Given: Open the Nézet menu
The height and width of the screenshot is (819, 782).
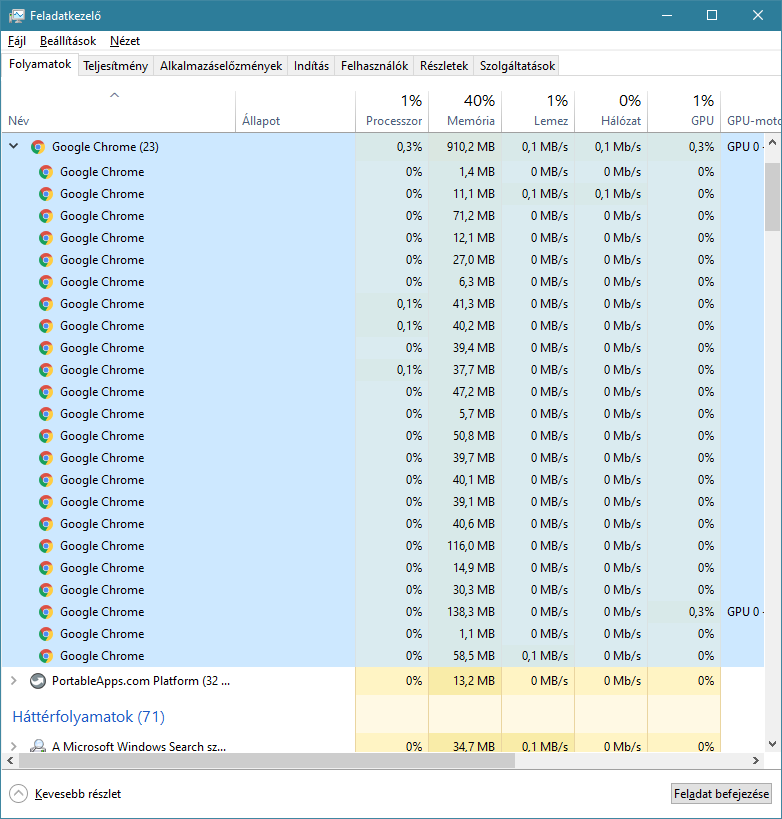Looking at the screenshot, I should tap(125, 41).
